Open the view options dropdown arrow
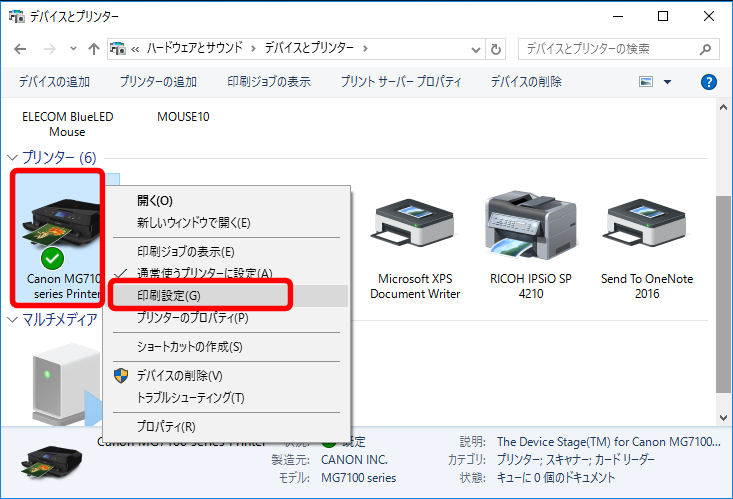 668,82
